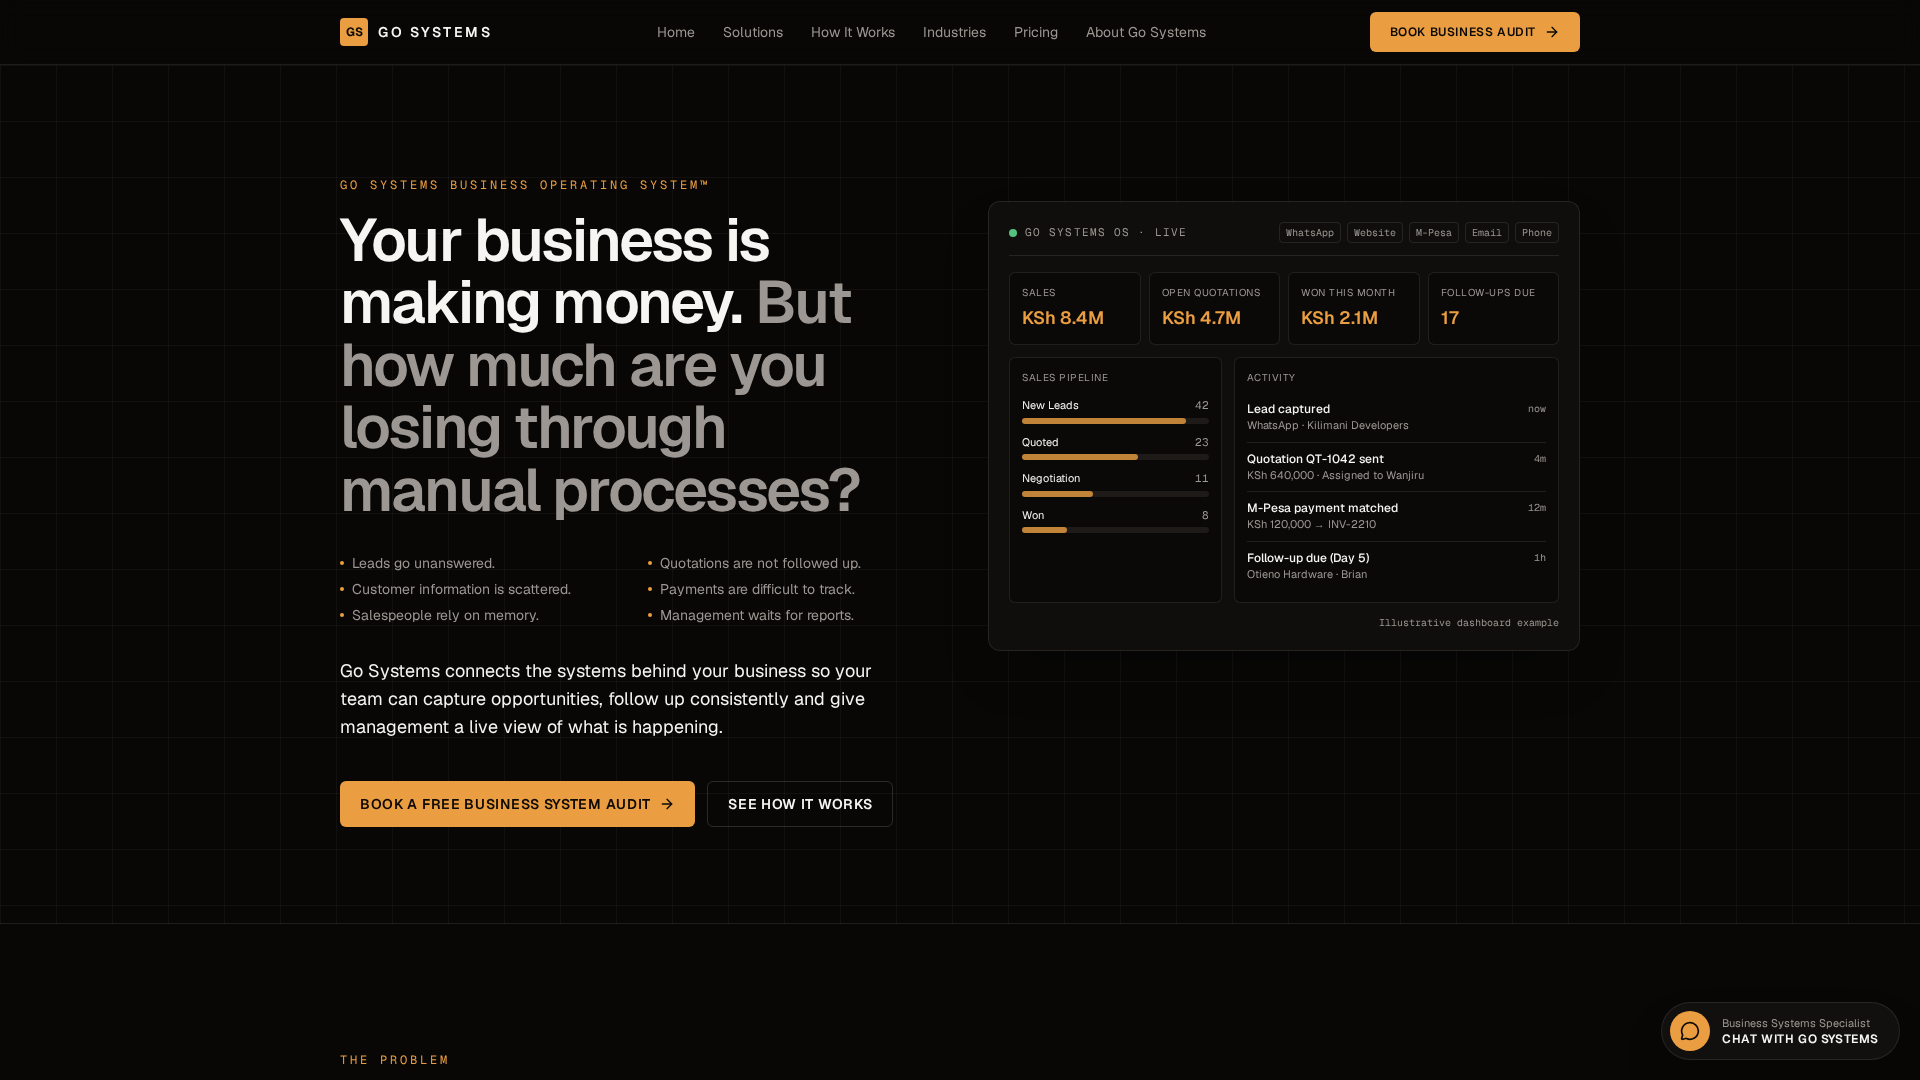The height and width of the screenshot is (1080, 1920).
Task: Click the New Leads pipeline progress bar
Action: [x=1115, y=421]
